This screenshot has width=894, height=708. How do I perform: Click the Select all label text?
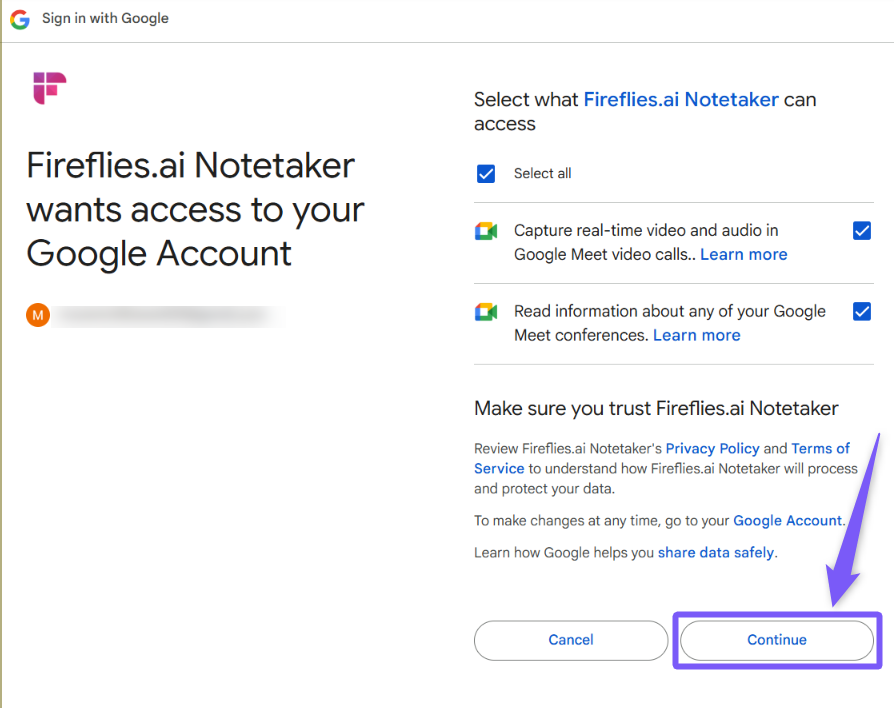click(542, 174)
